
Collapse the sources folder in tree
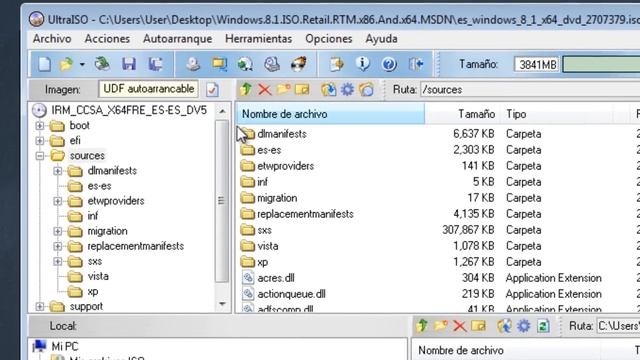(40, 156)
